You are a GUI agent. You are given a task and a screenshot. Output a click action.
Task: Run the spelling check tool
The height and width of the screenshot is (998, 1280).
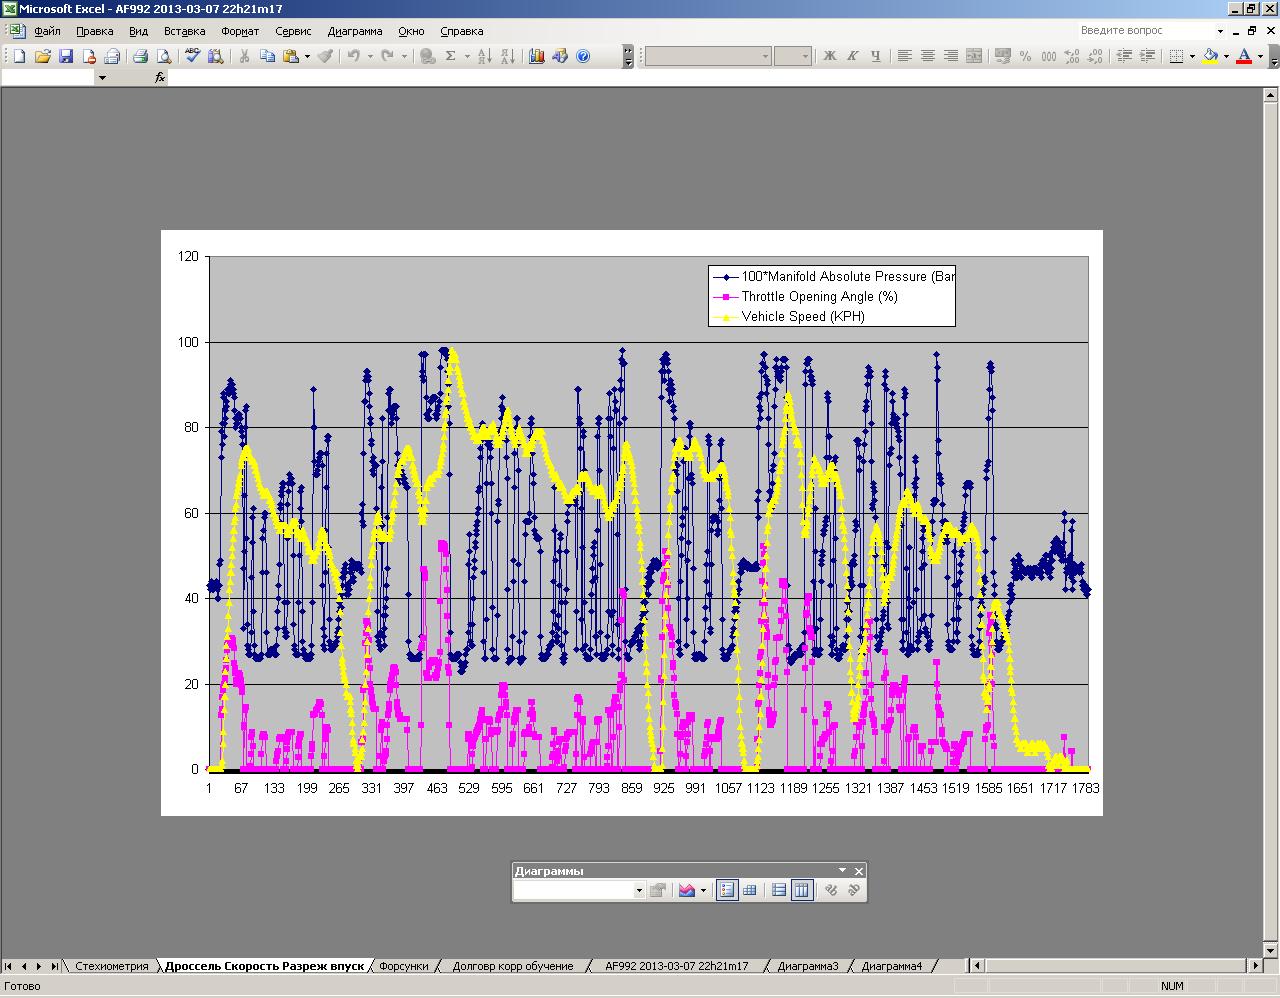coord(192,56)
